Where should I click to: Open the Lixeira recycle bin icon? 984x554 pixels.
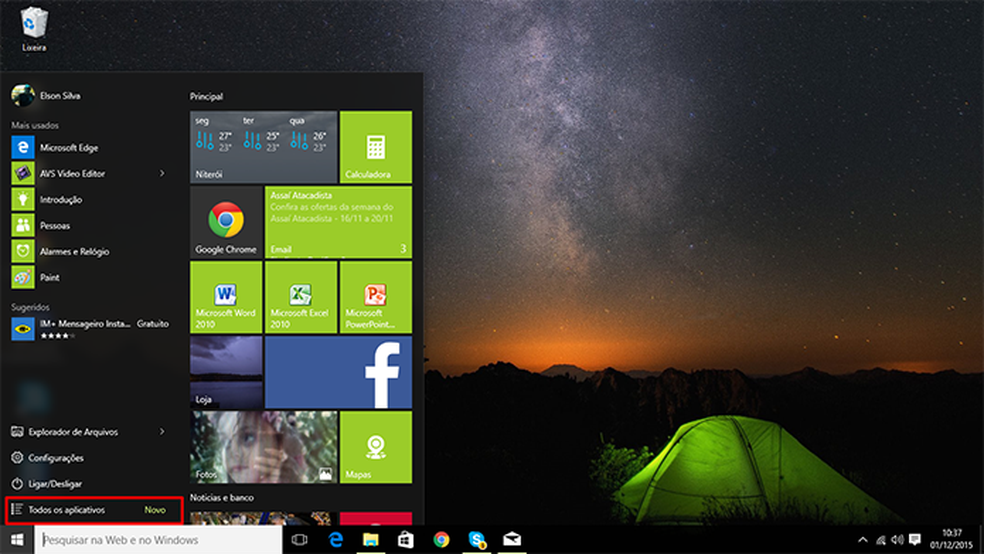[34, 29]
